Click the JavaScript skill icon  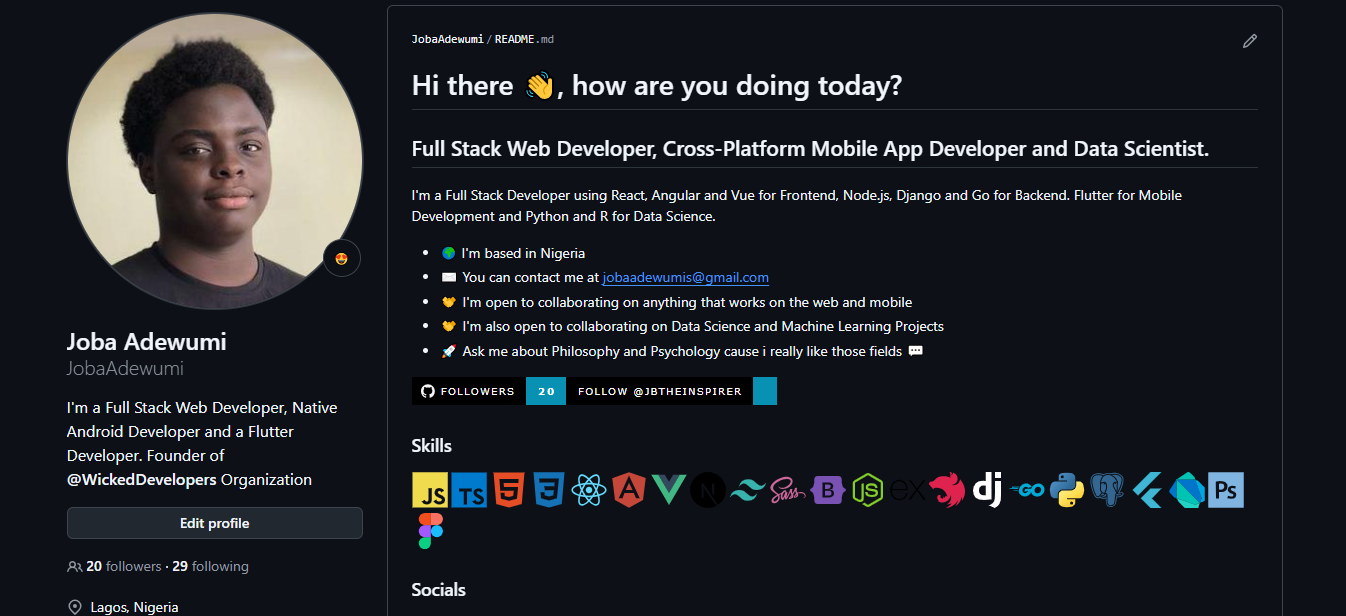(430, 490)
